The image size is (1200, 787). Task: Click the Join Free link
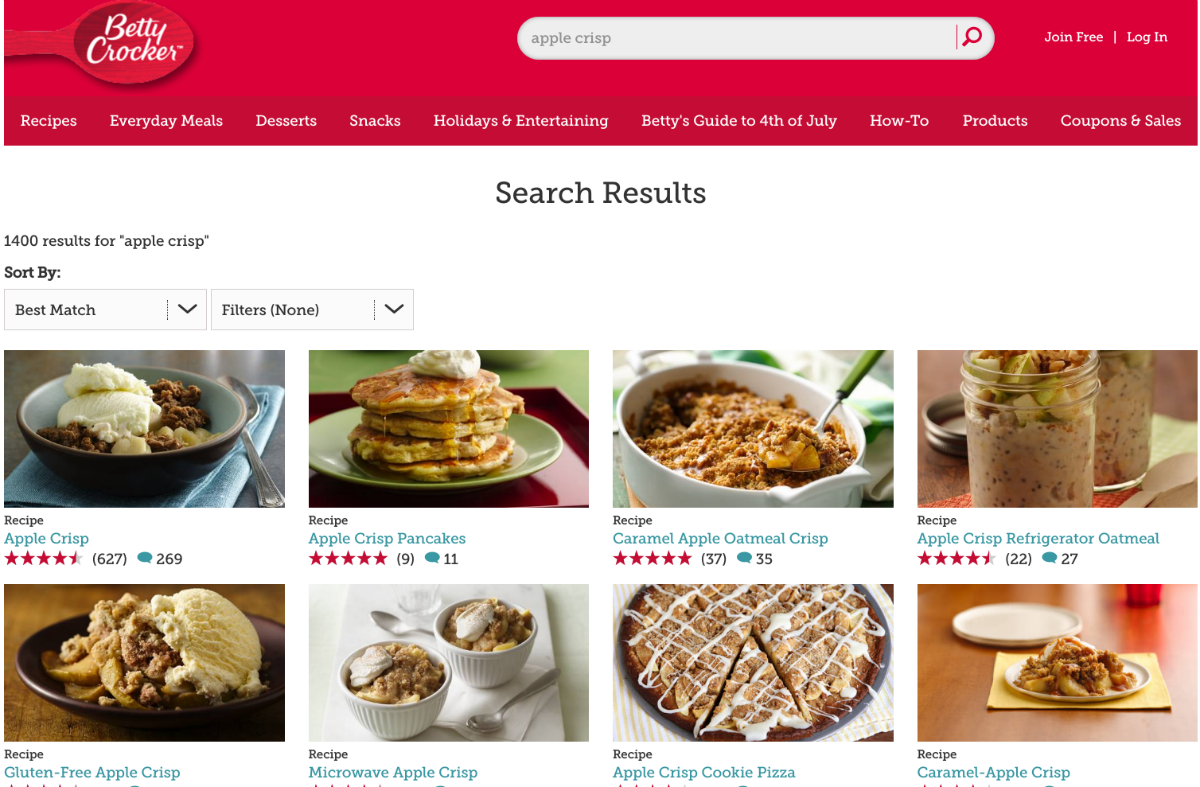click(x=1074, y=37)
